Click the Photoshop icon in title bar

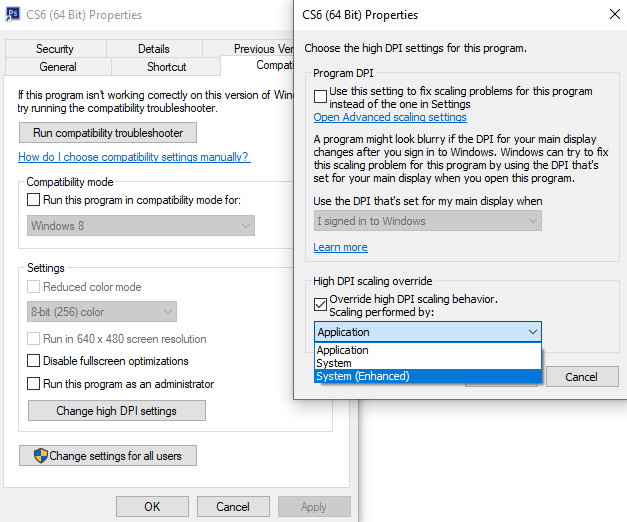coord(15,15)
